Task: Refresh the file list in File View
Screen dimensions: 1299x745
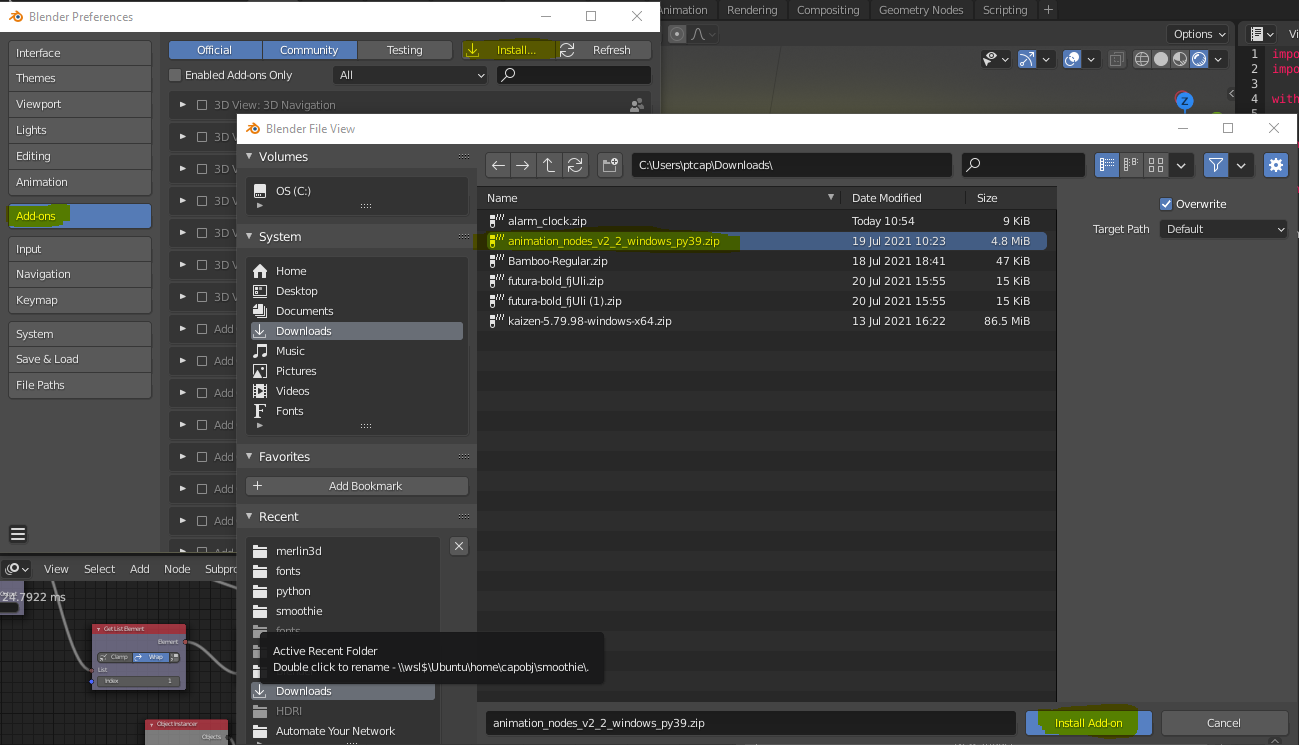Action: pyautogui.click(x=575, y=165)
